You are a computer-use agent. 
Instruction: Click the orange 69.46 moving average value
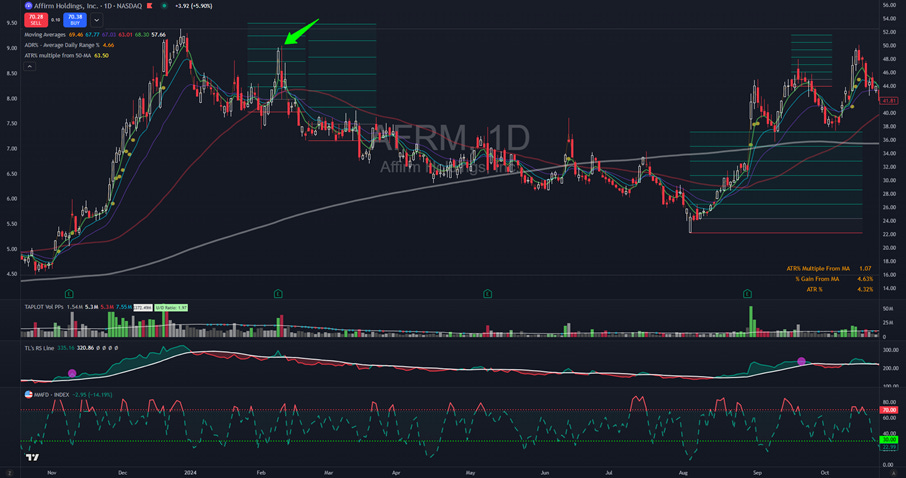pos(76,35)
